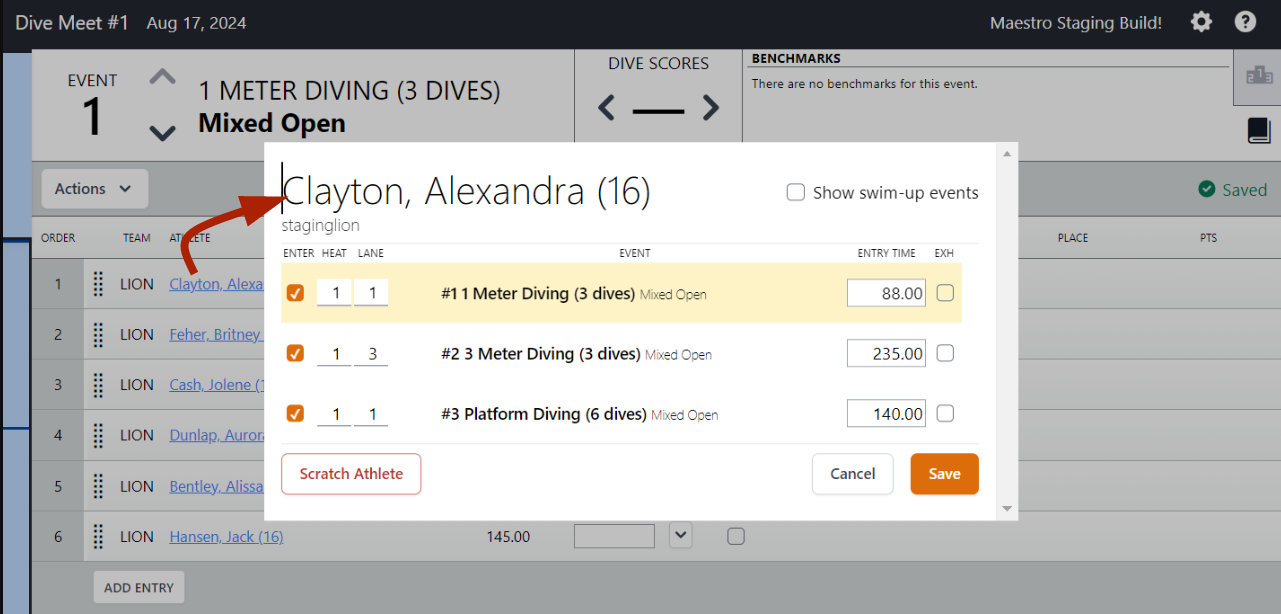Uncheck Enter for 3 Meter Diving event
This screenshot has height=614, width=1281.
(x=295, y=353)
